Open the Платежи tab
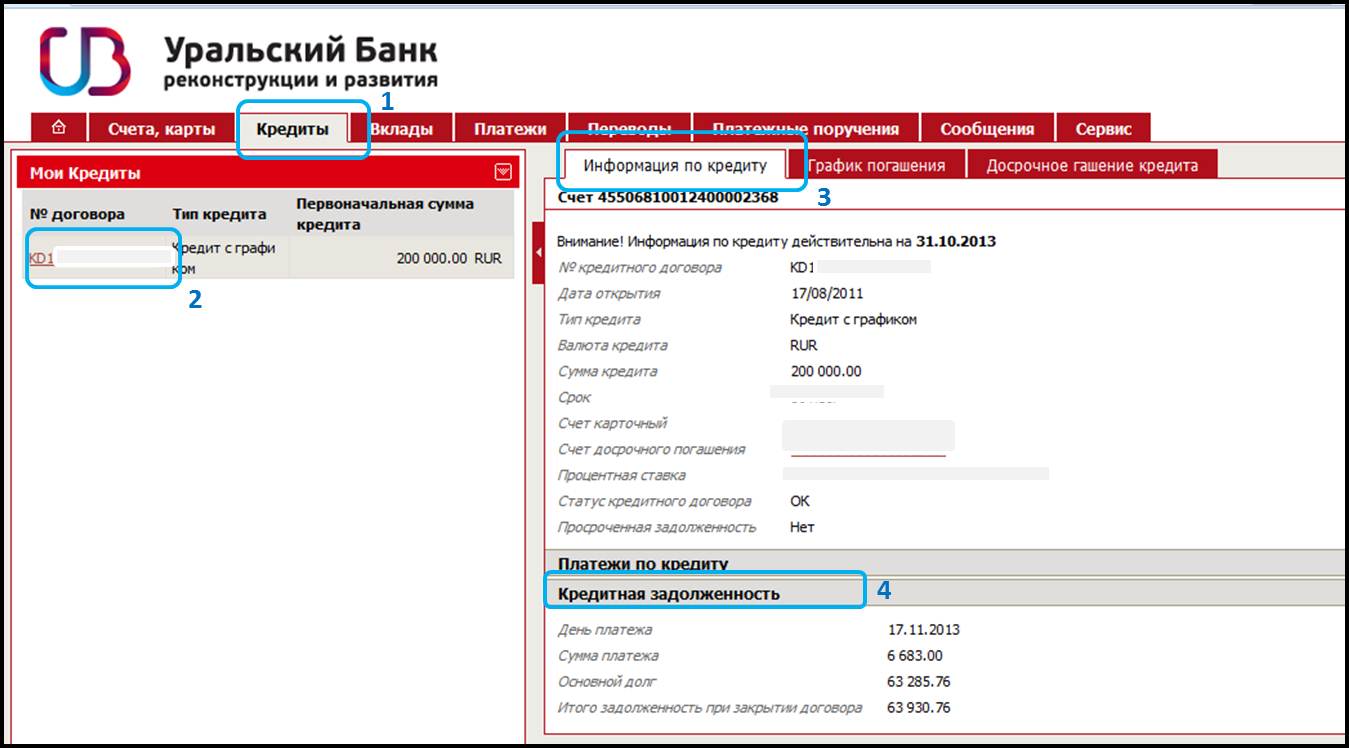This screenshot has width=1349, height=748. coord(510,129)
